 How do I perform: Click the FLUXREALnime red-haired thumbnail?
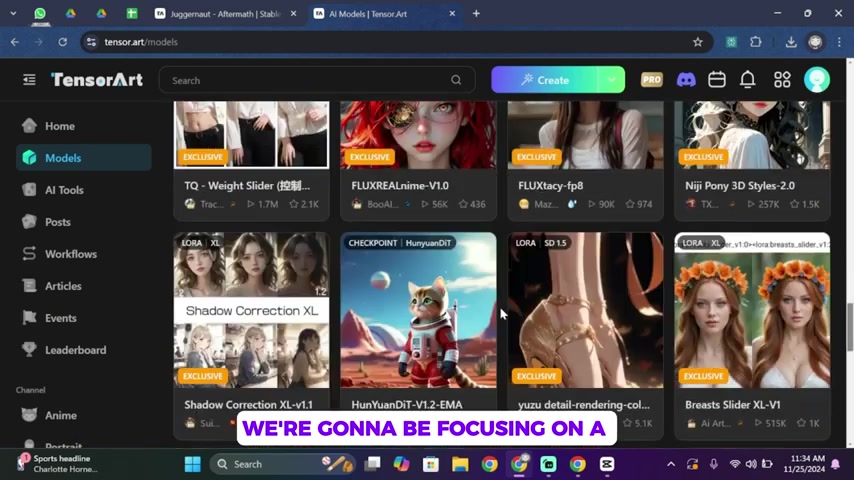[x=418, y=135]
